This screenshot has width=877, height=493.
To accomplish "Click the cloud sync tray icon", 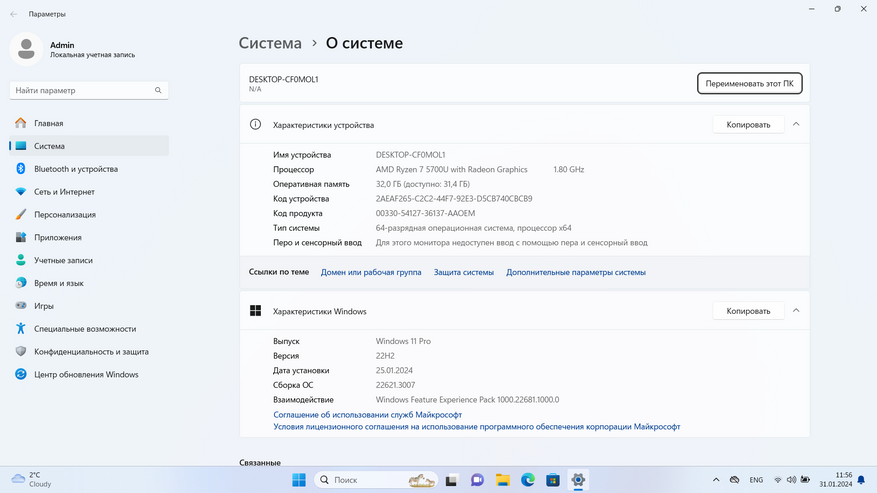I will [x=735, y=480].
